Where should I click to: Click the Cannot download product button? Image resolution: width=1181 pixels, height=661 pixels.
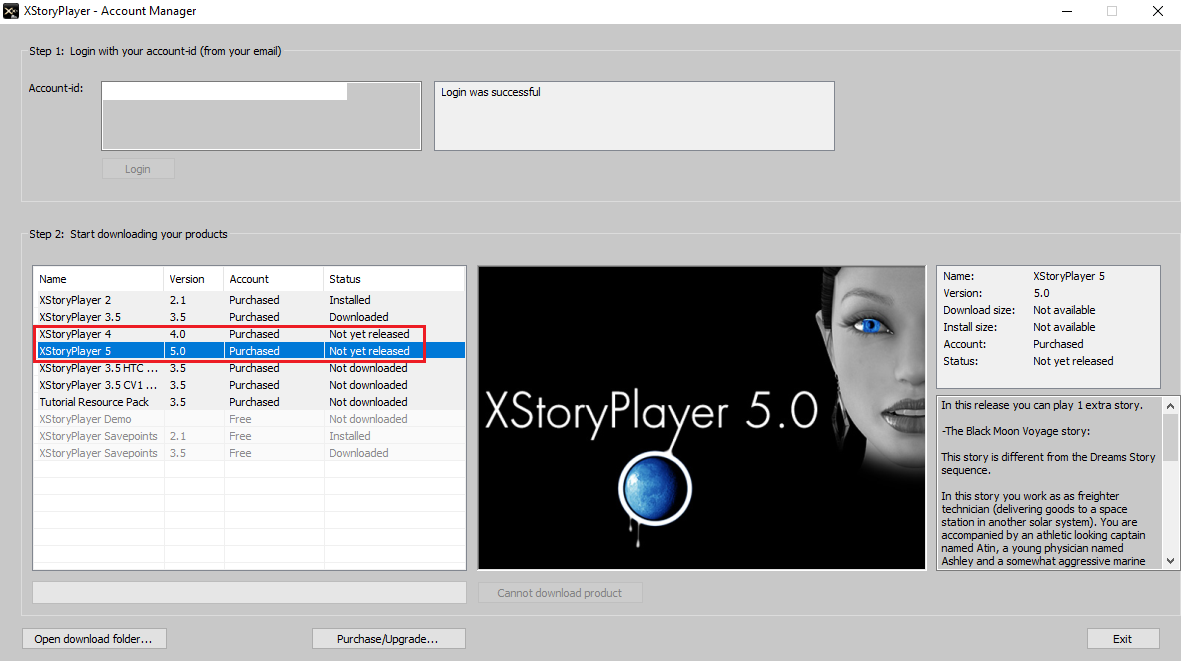560,592
